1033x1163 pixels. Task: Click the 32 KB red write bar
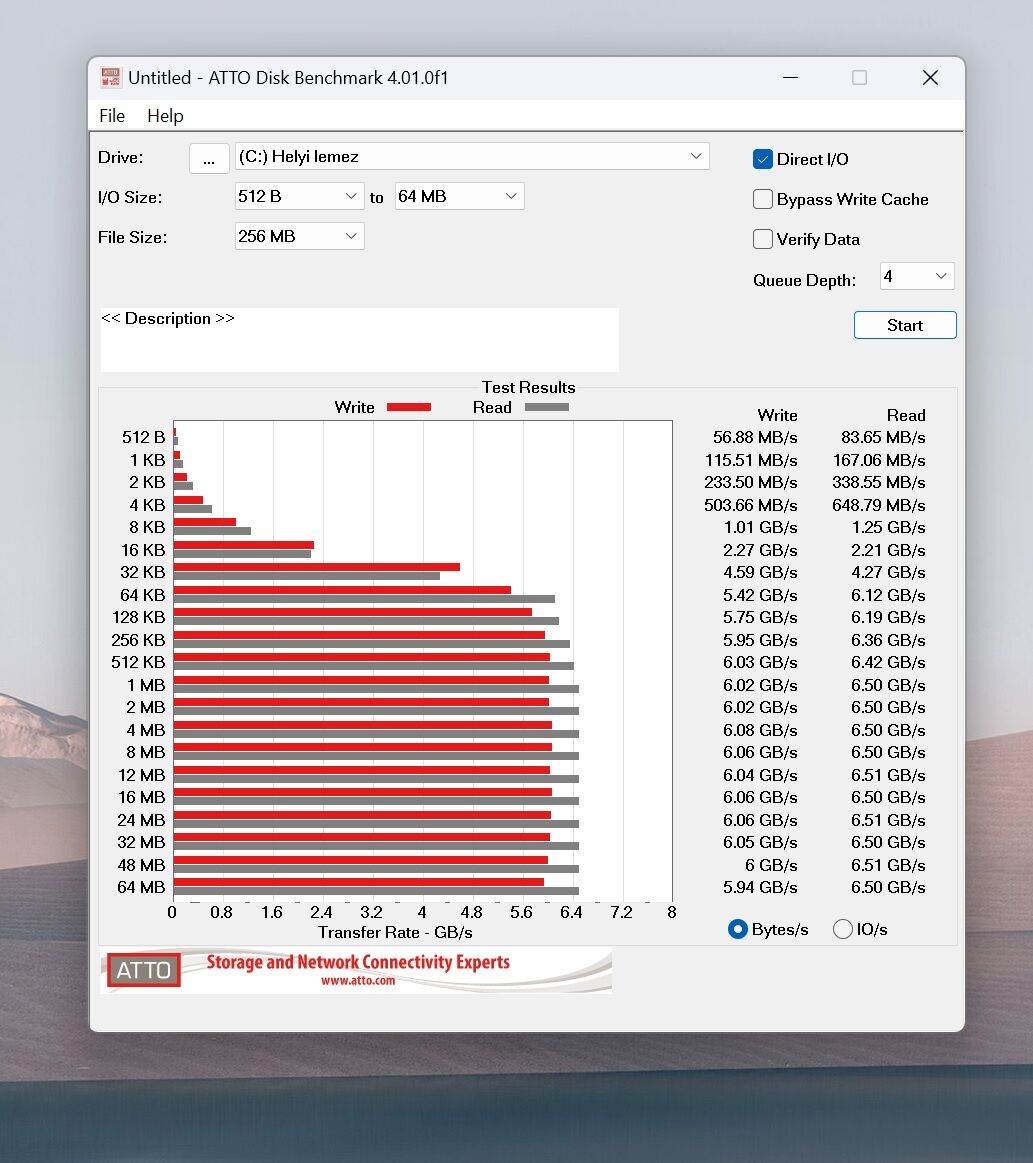tap(317, 567)
